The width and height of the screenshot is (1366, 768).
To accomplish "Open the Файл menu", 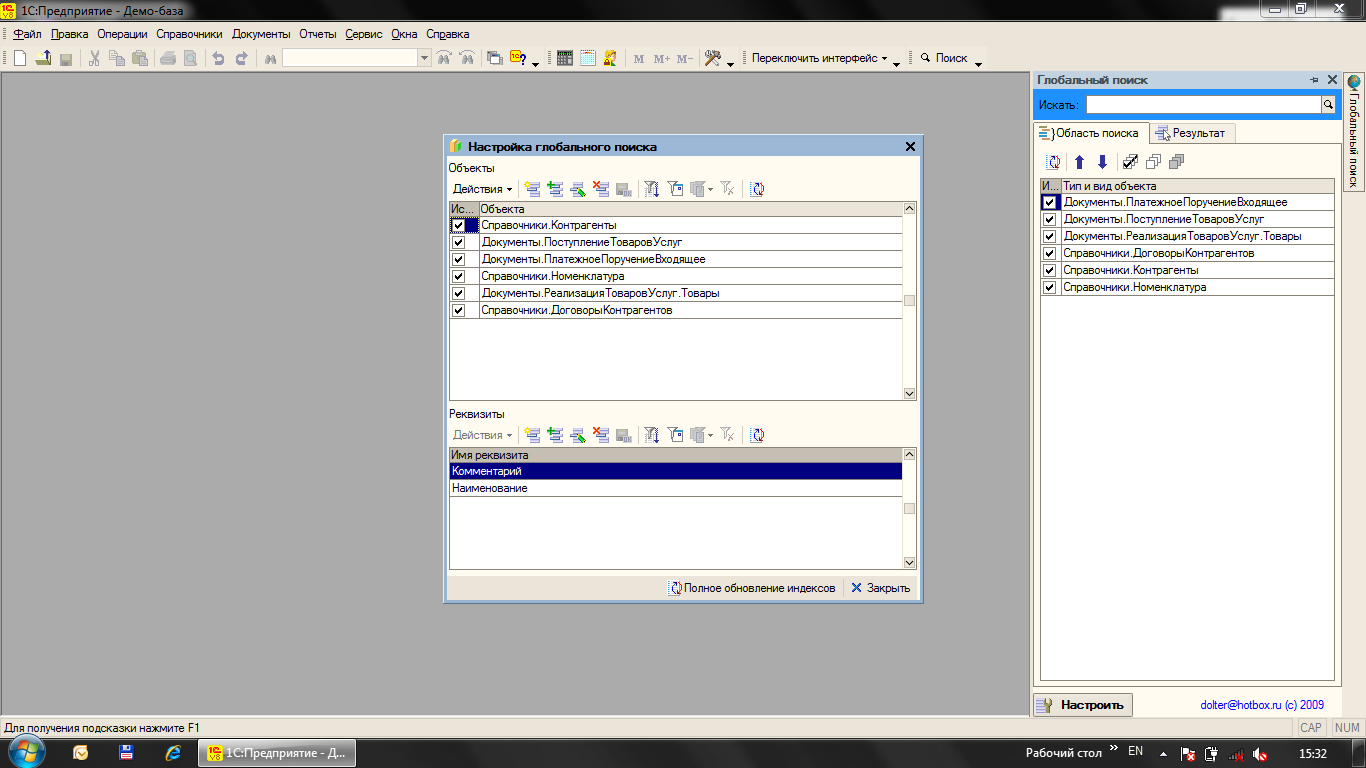I will tap(27, 33).
